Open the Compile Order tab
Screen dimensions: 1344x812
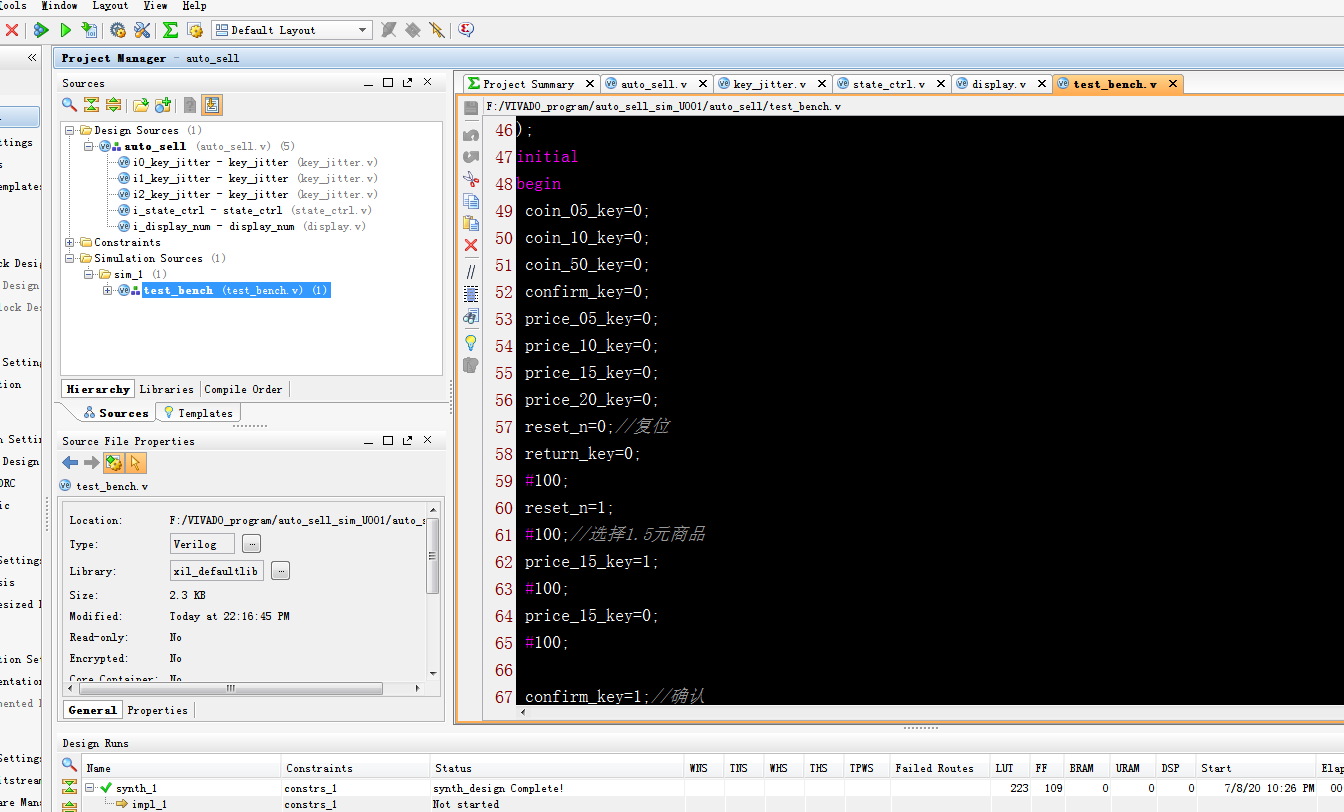tap(243, 389)
